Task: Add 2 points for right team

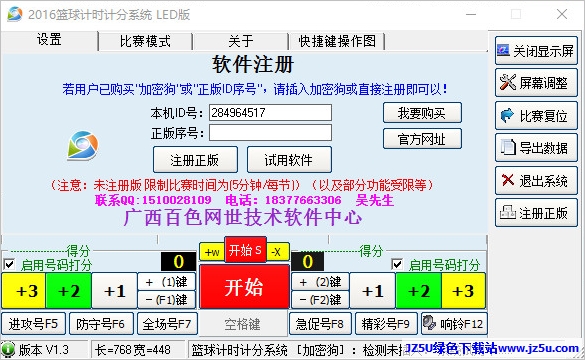Action: [x=419, y=291]
